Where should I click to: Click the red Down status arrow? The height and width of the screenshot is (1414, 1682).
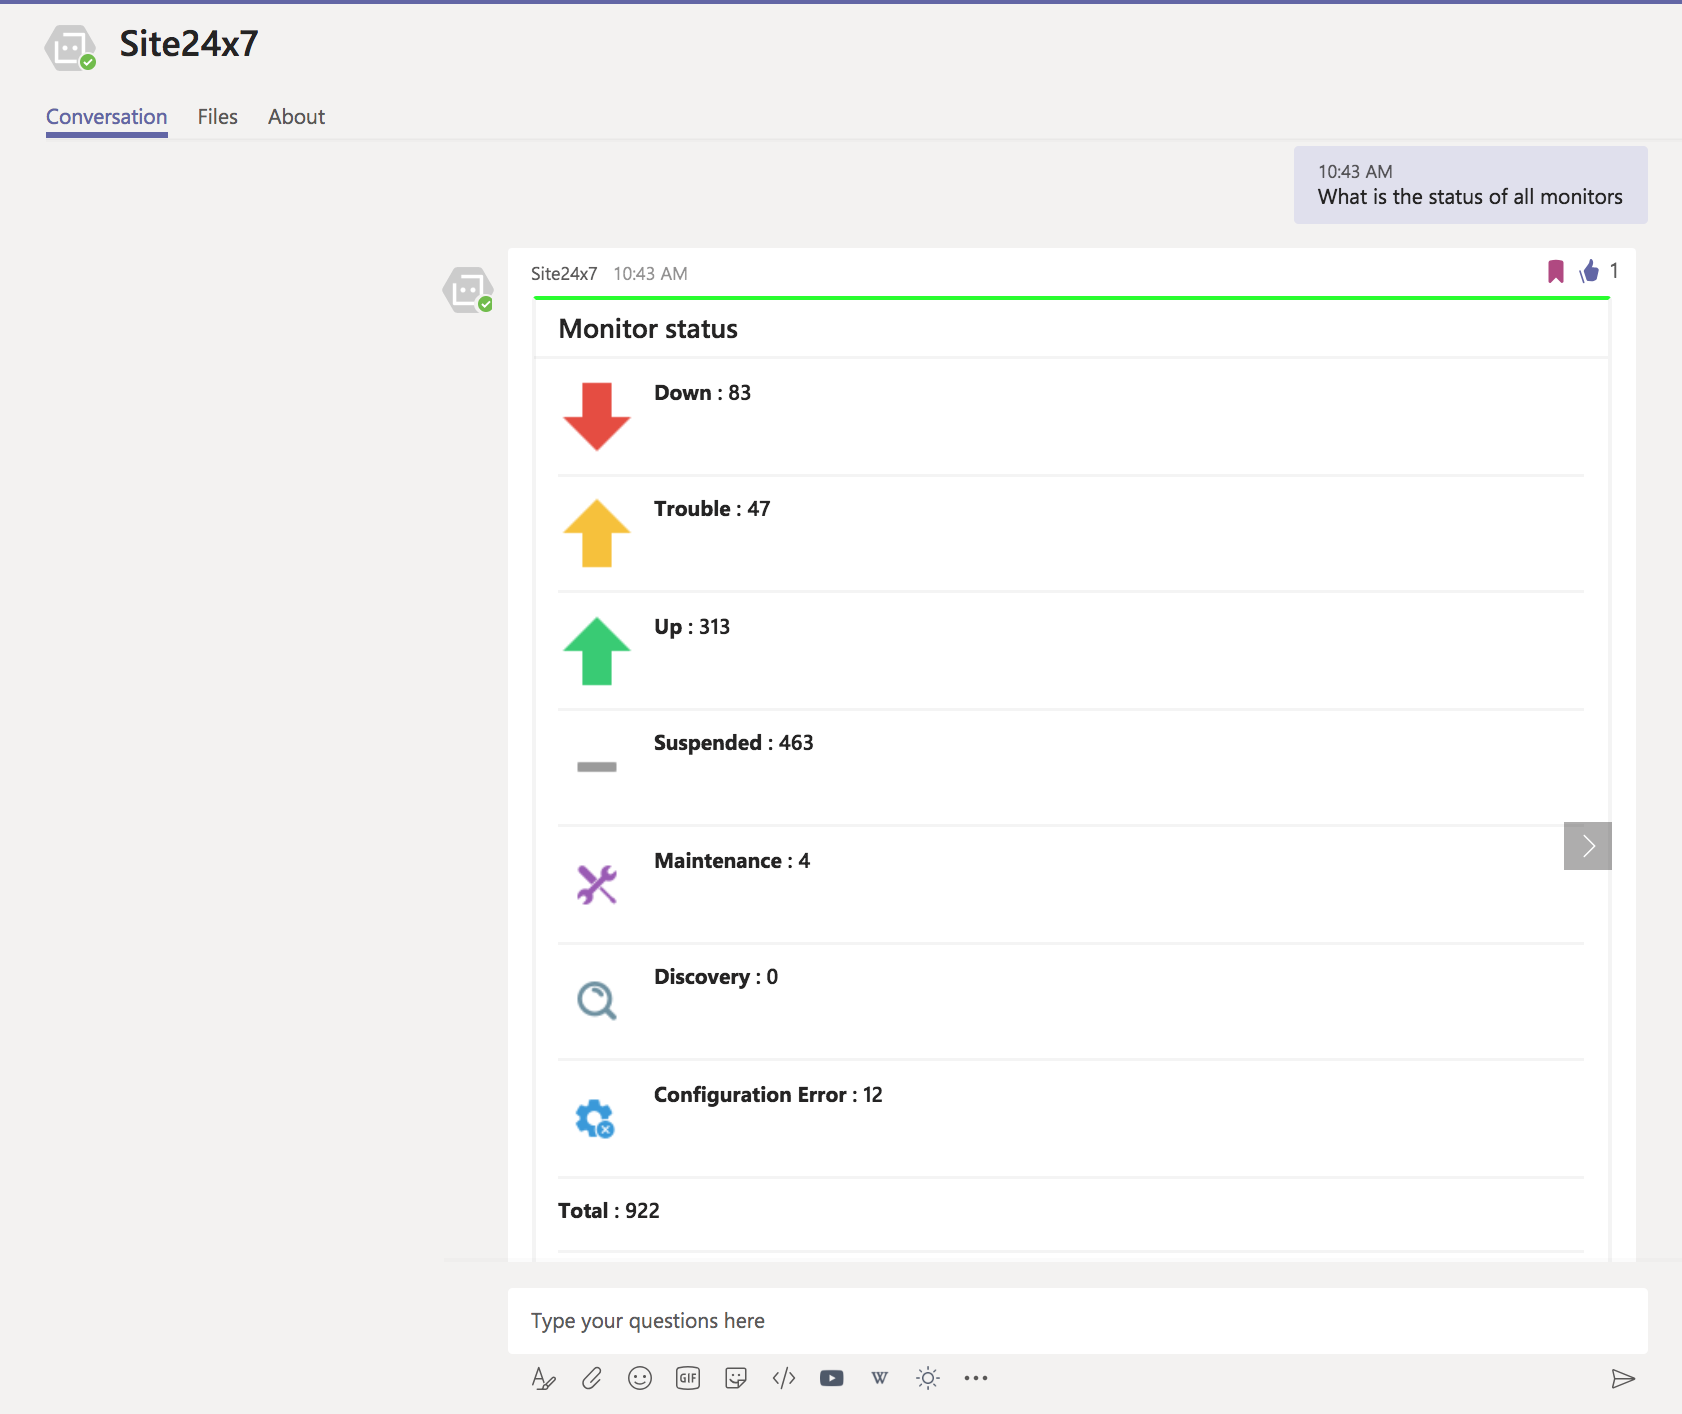pos(597,416)
